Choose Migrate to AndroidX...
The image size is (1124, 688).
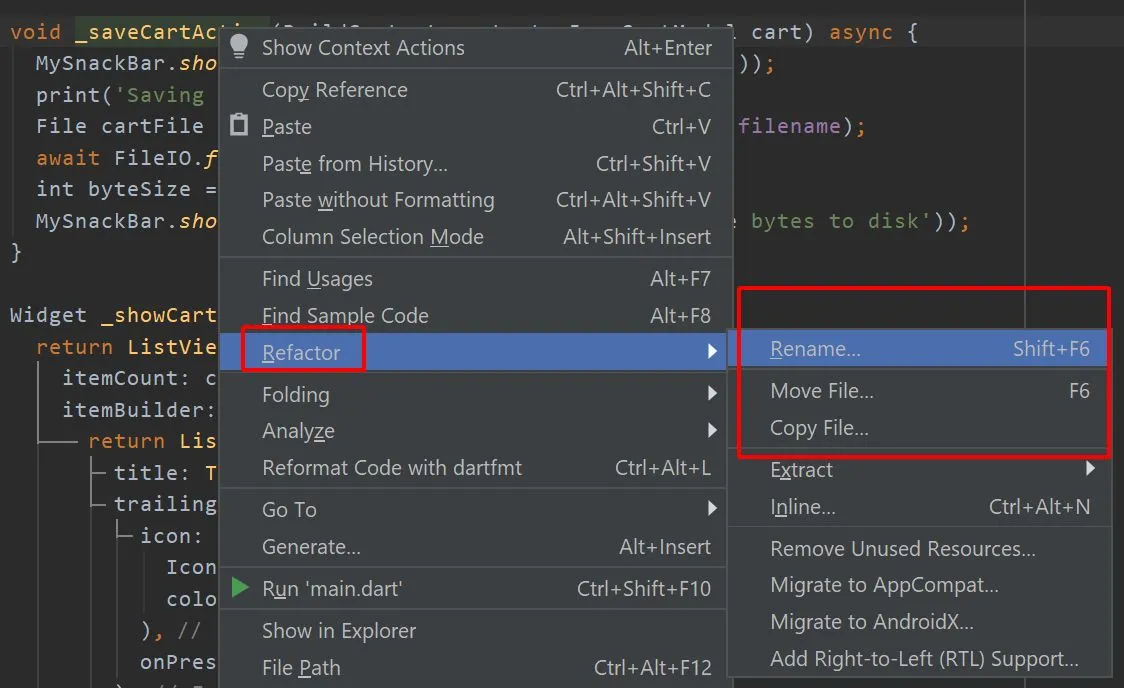[871, 622]
